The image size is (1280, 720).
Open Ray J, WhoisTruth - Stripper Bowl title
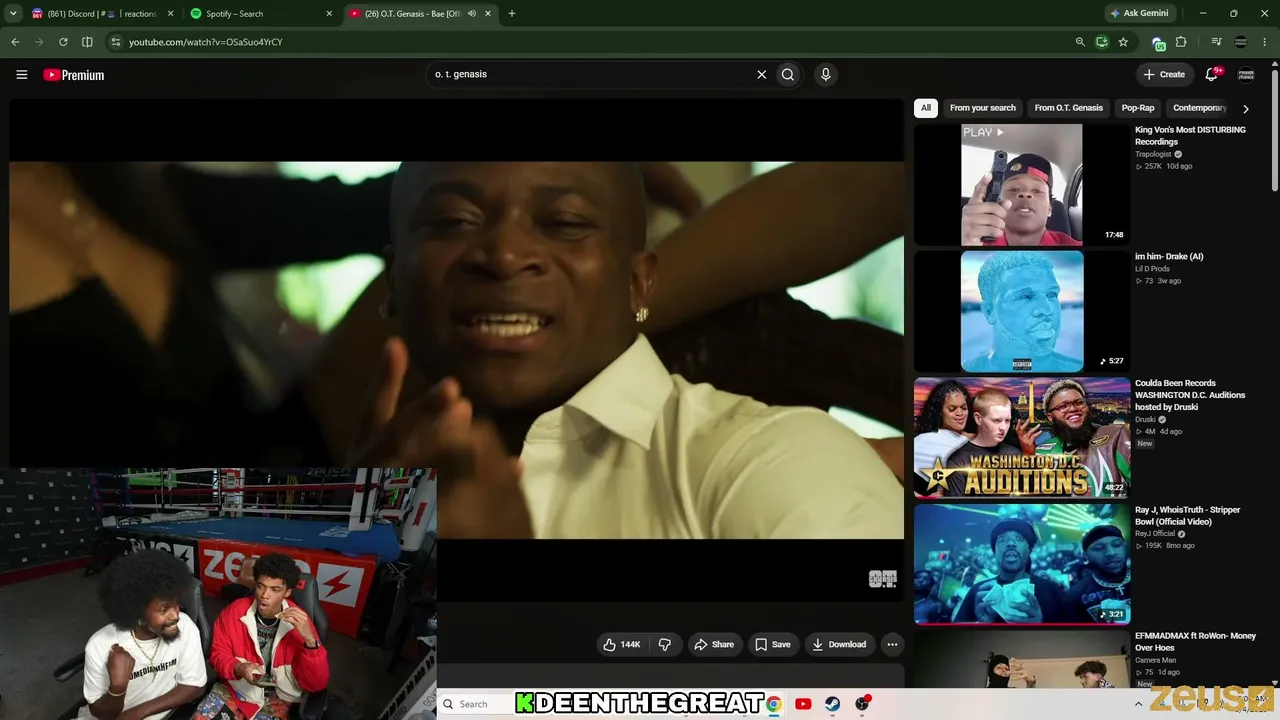[x=1187, y=516]
